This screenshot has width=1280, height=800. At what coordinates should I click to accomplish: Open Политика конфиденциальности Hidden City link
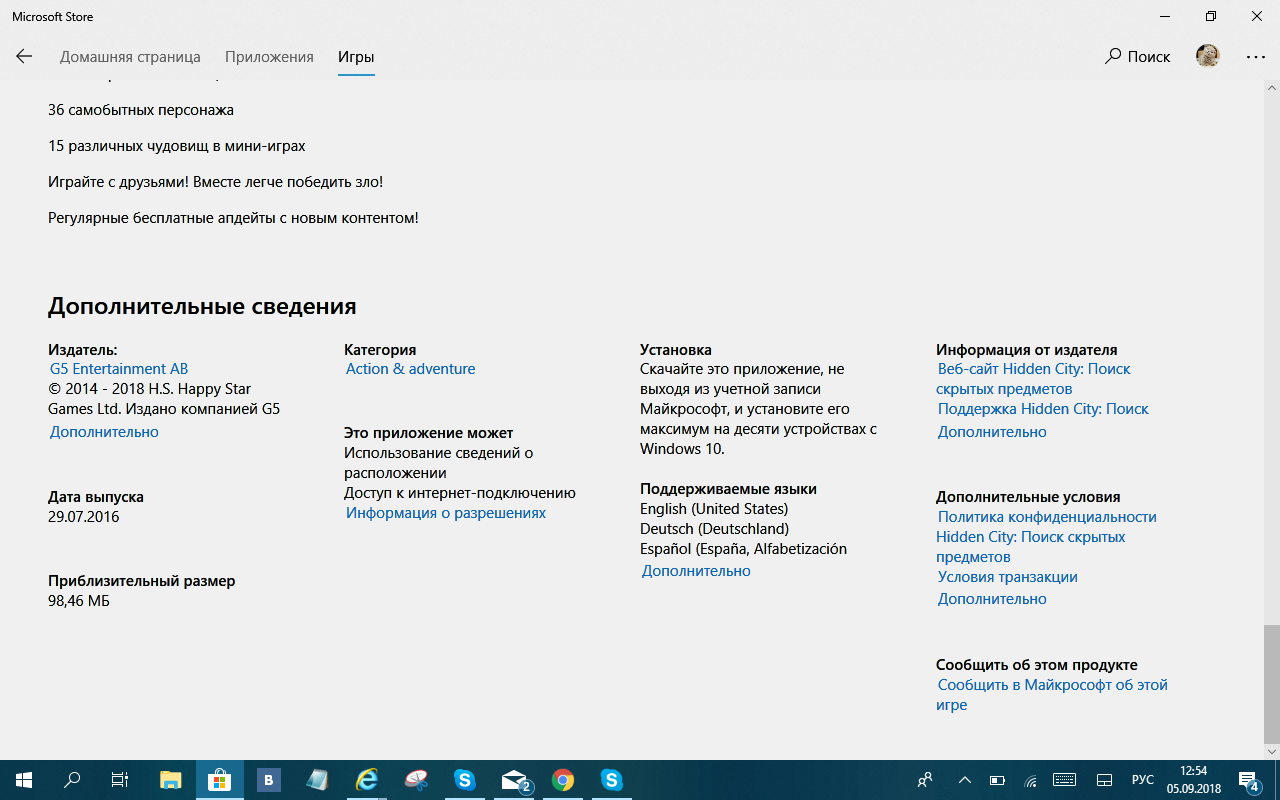1046,537
